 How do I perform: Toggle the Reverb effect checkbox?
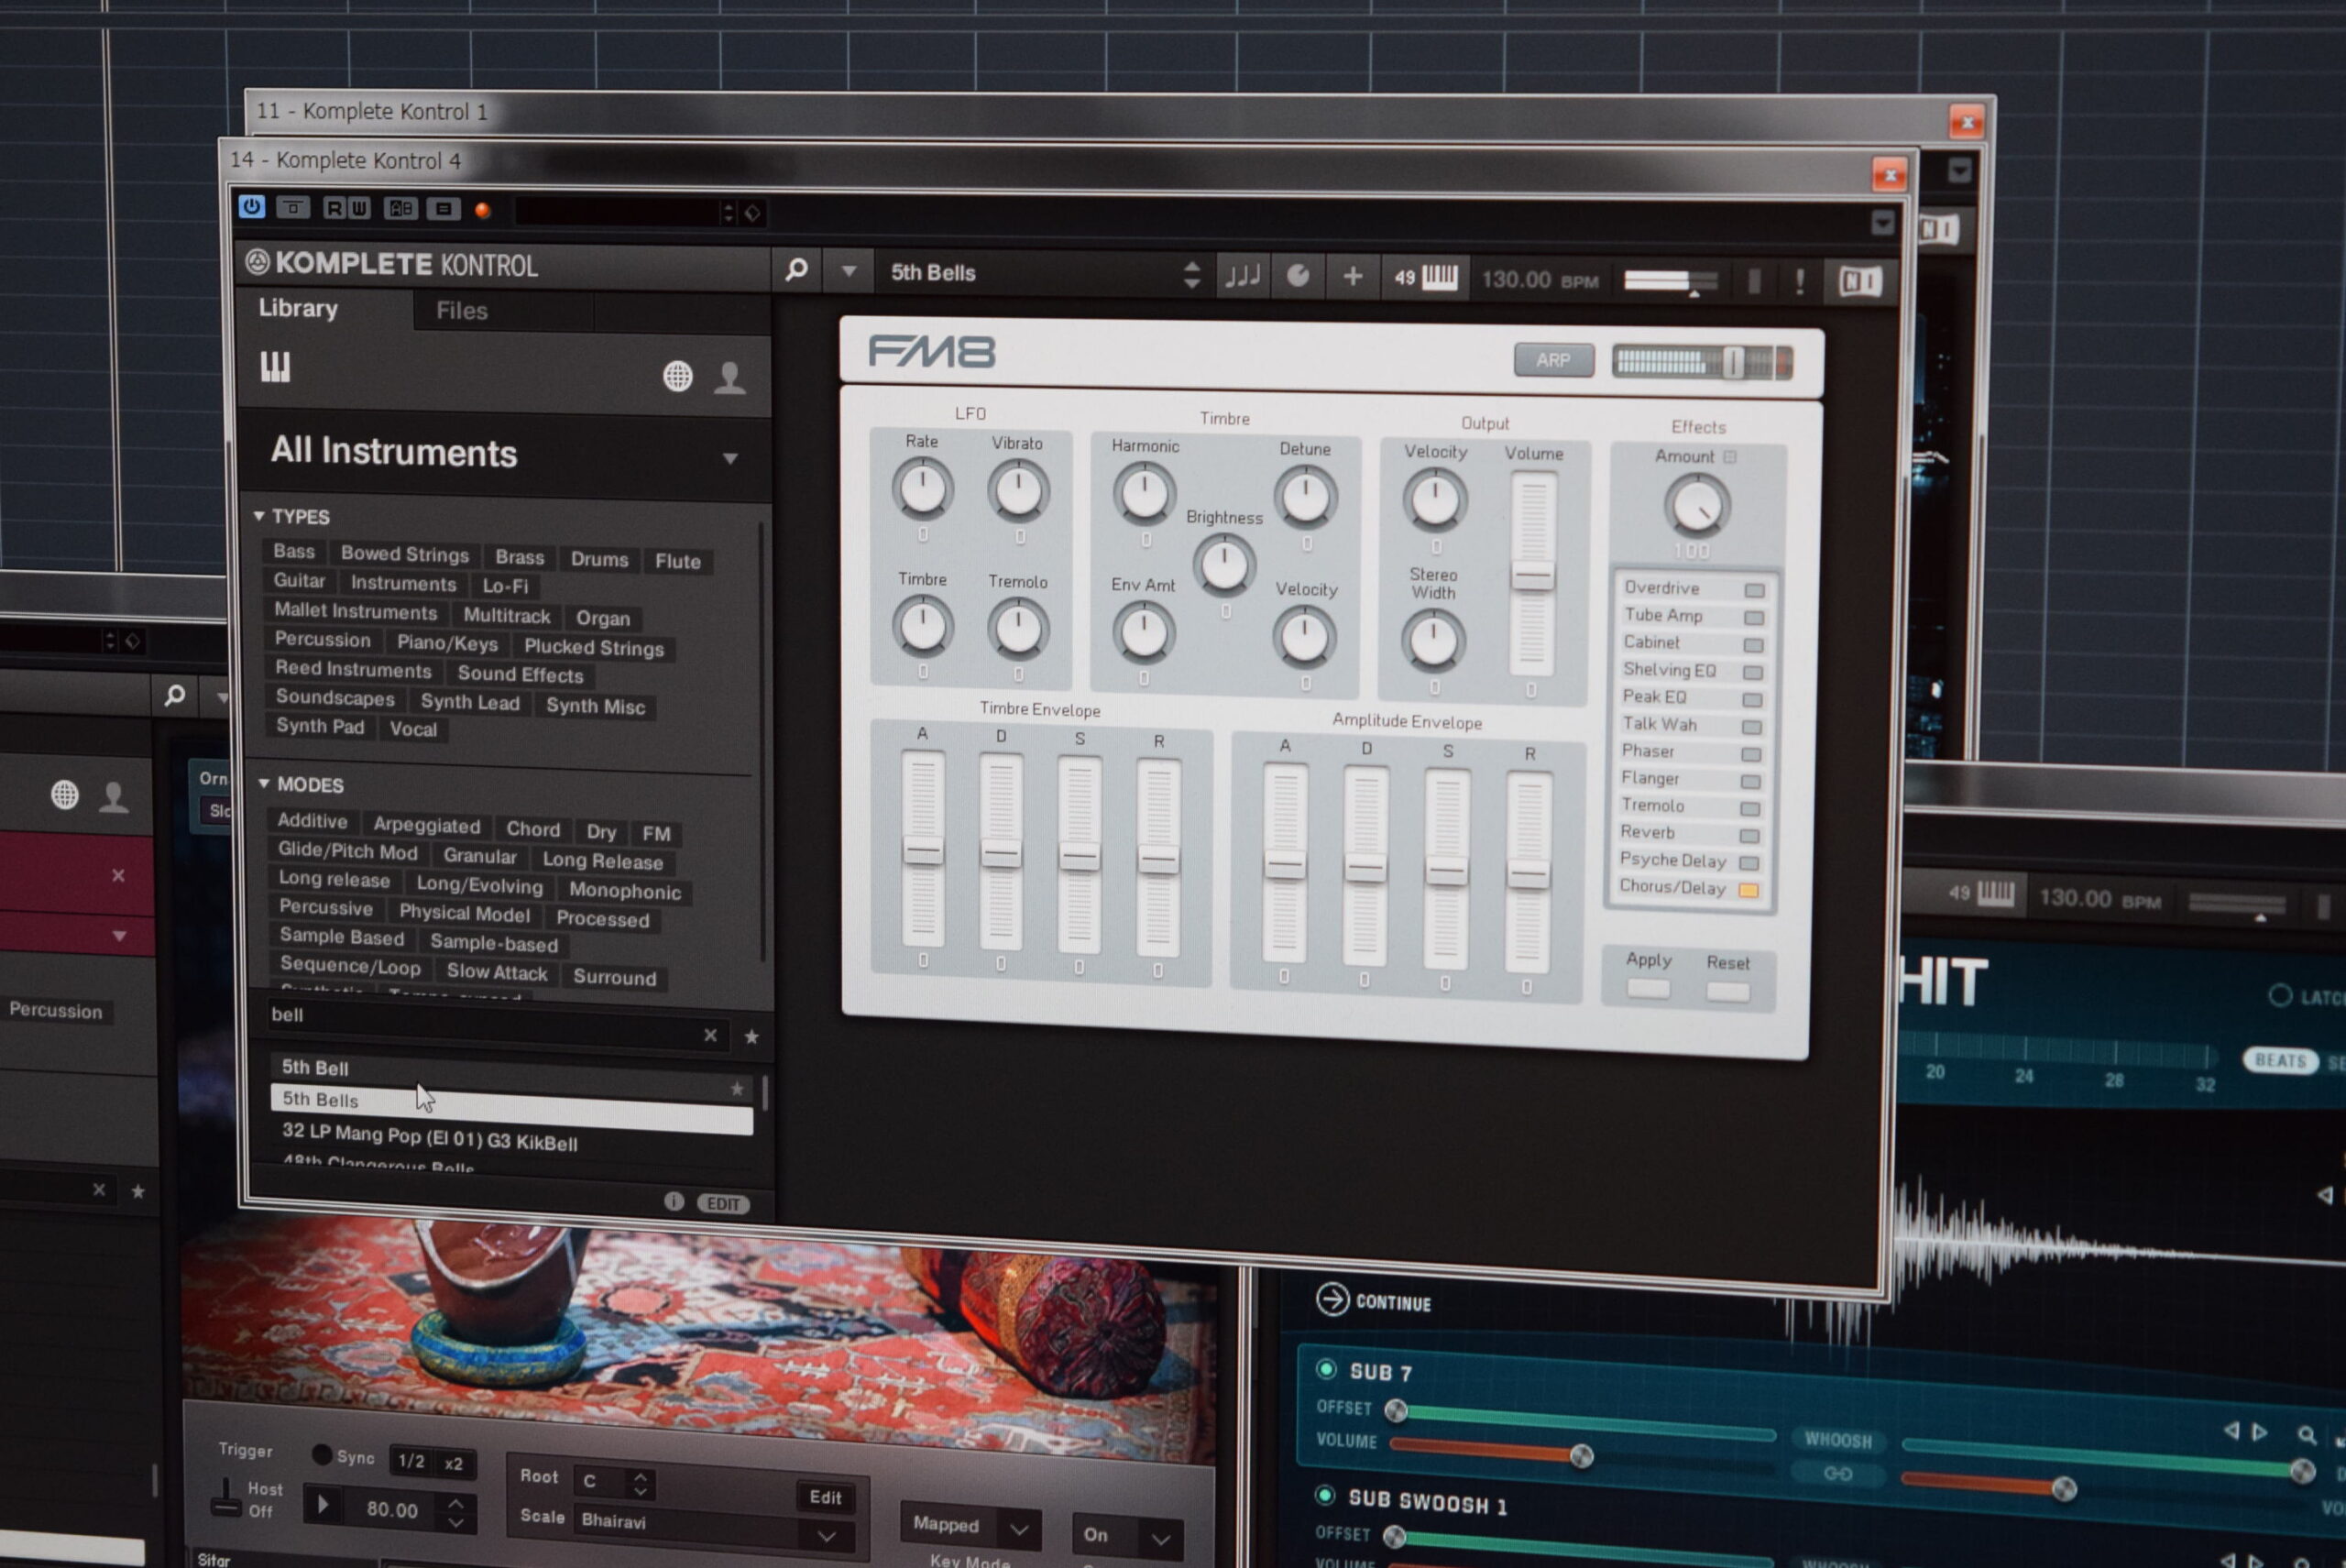(x=1750, y=835)
